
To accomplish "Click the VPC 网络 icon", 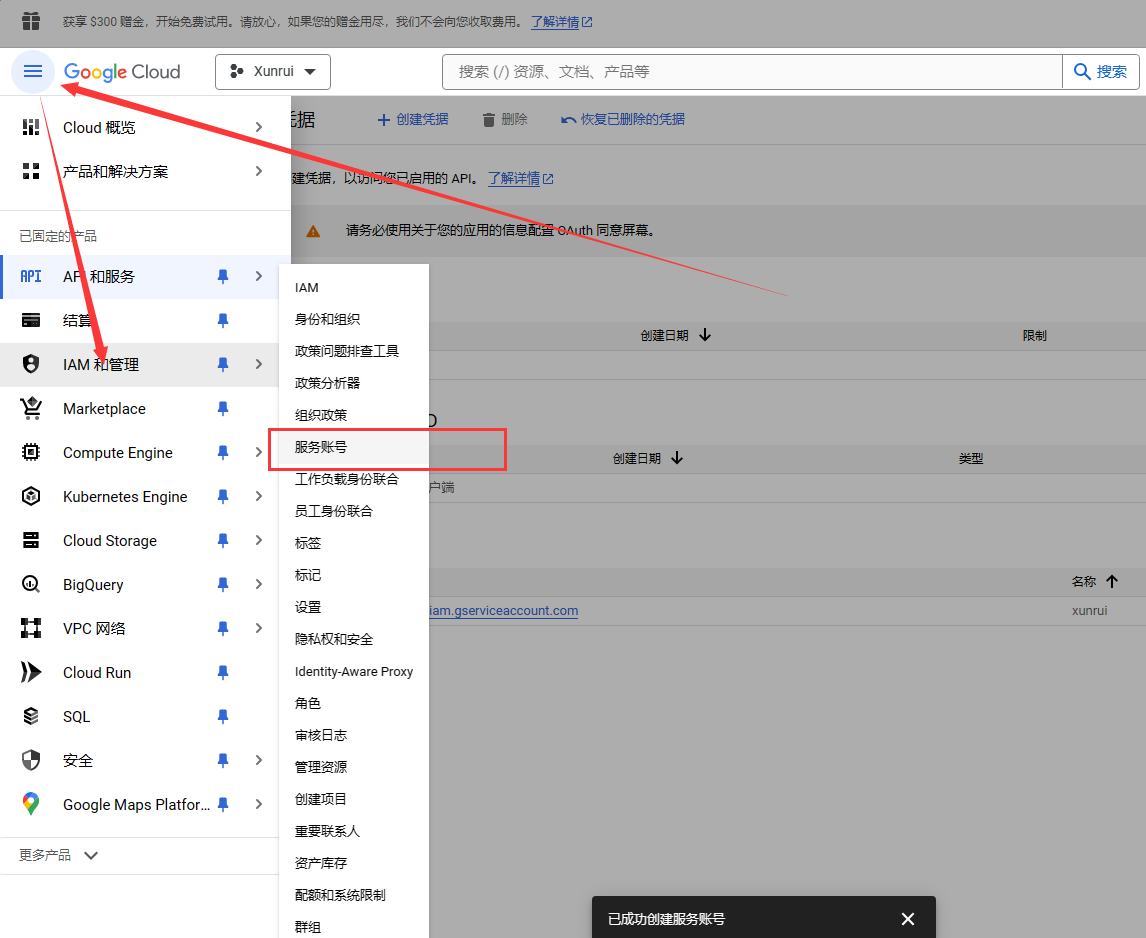I will point(31,628).
